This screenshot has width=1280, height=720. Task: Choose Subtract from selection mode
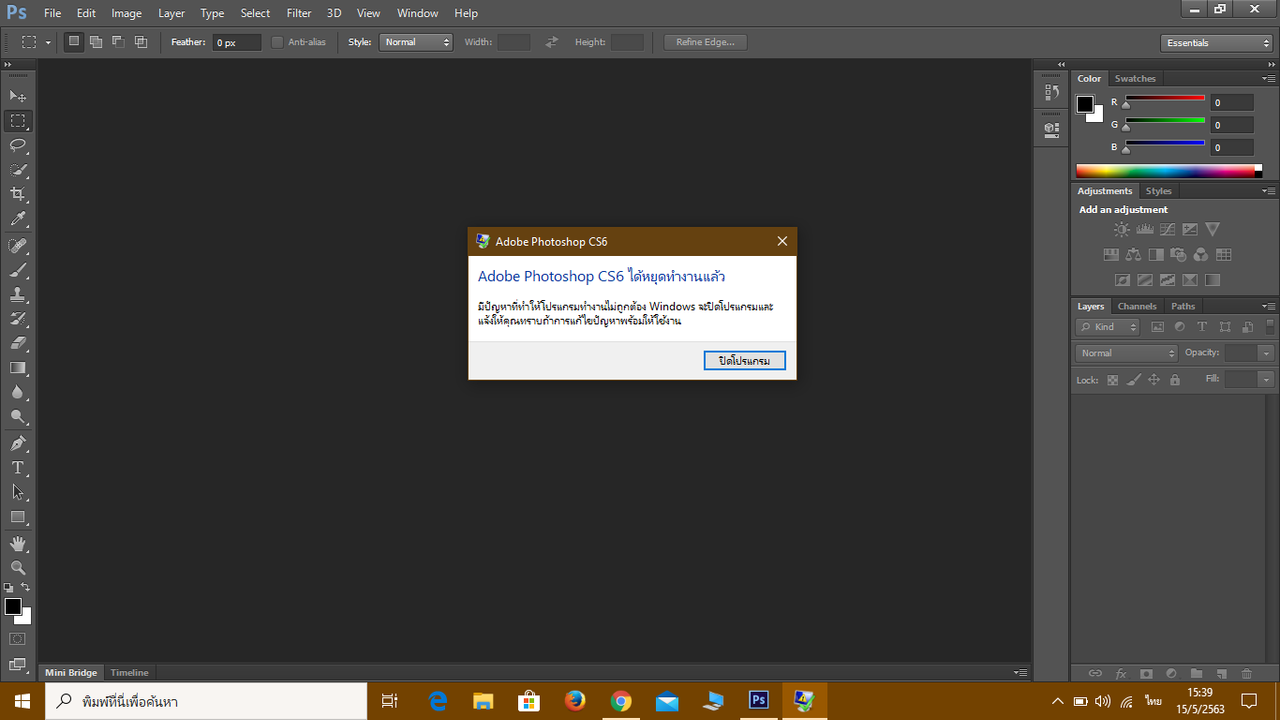pyautogui.click(x=118, y=42)
